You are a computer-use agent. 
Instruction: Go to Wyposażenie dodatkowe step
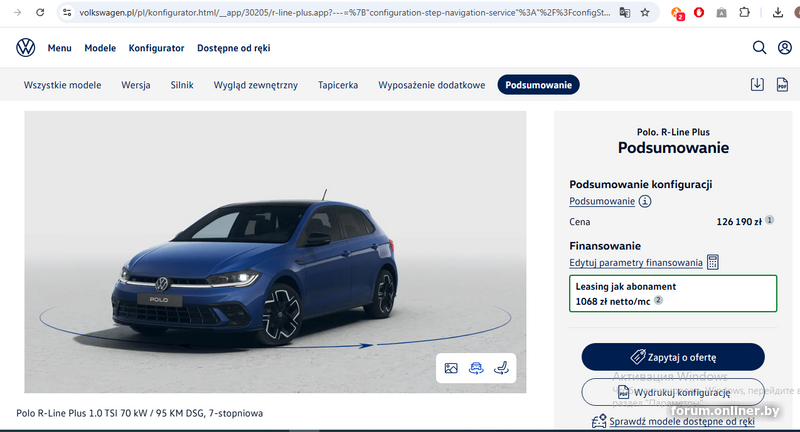pyautogui.click(x=432, y=85)
